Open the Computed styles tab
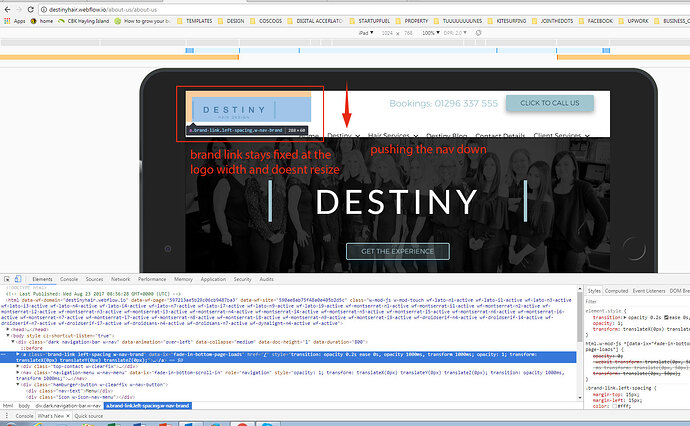 pyautogui.click(x=616, y=291)
